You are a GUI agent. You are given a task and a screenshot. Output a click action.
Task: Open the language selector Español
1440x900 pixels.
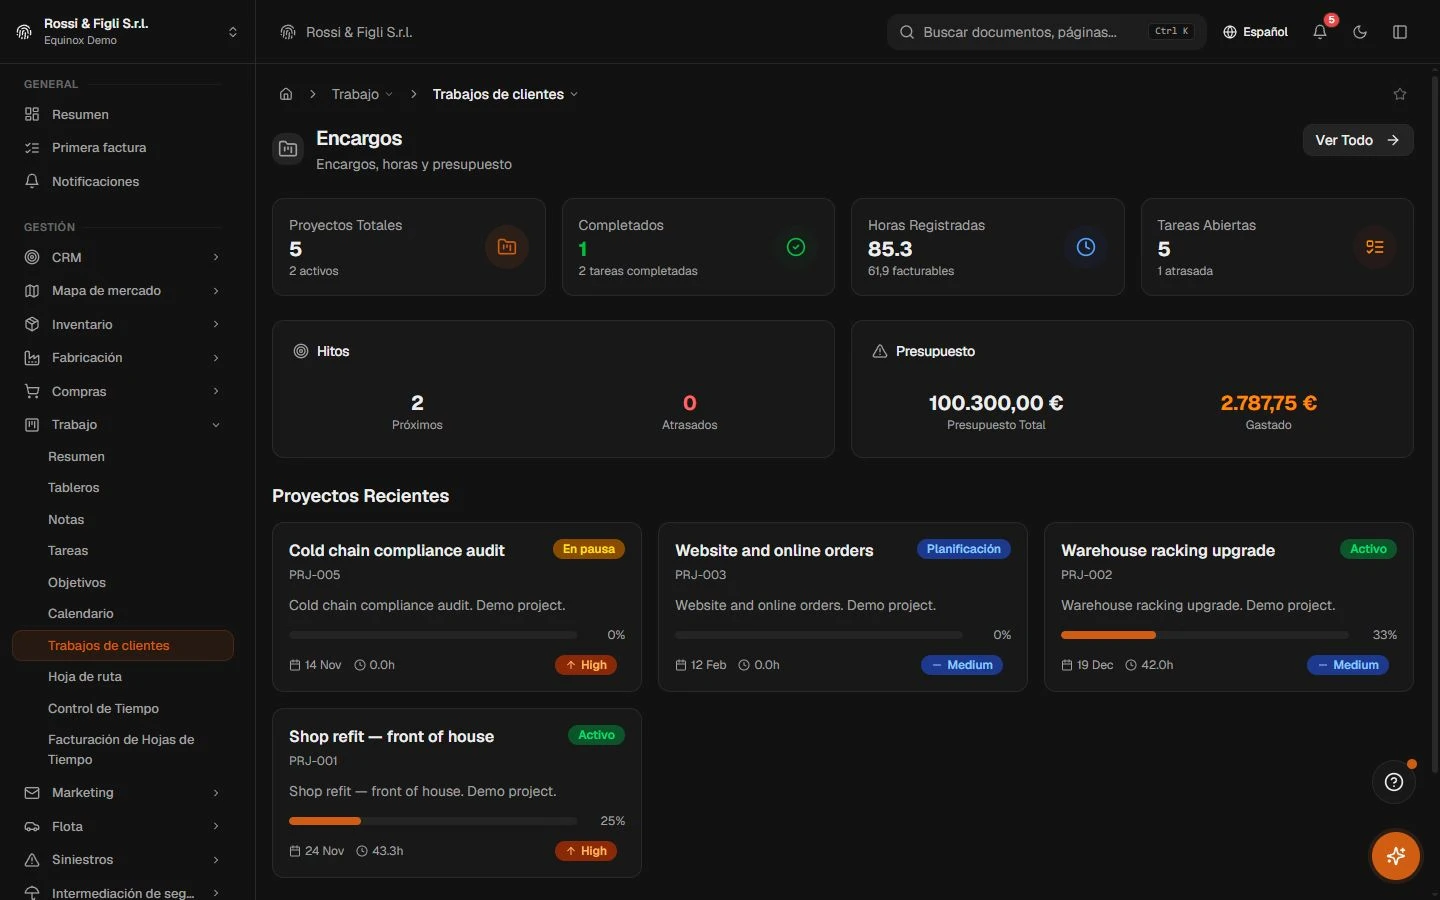1255,32
